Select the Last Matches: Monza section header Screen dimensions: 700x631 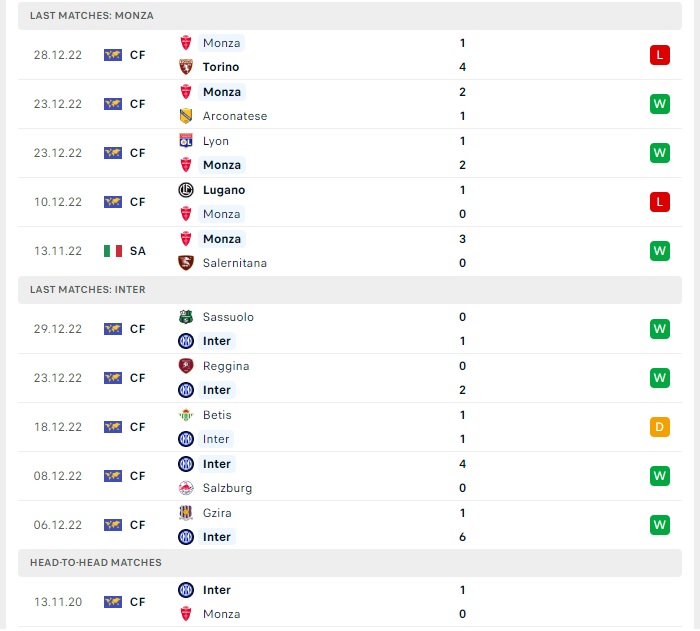point(350,16)
